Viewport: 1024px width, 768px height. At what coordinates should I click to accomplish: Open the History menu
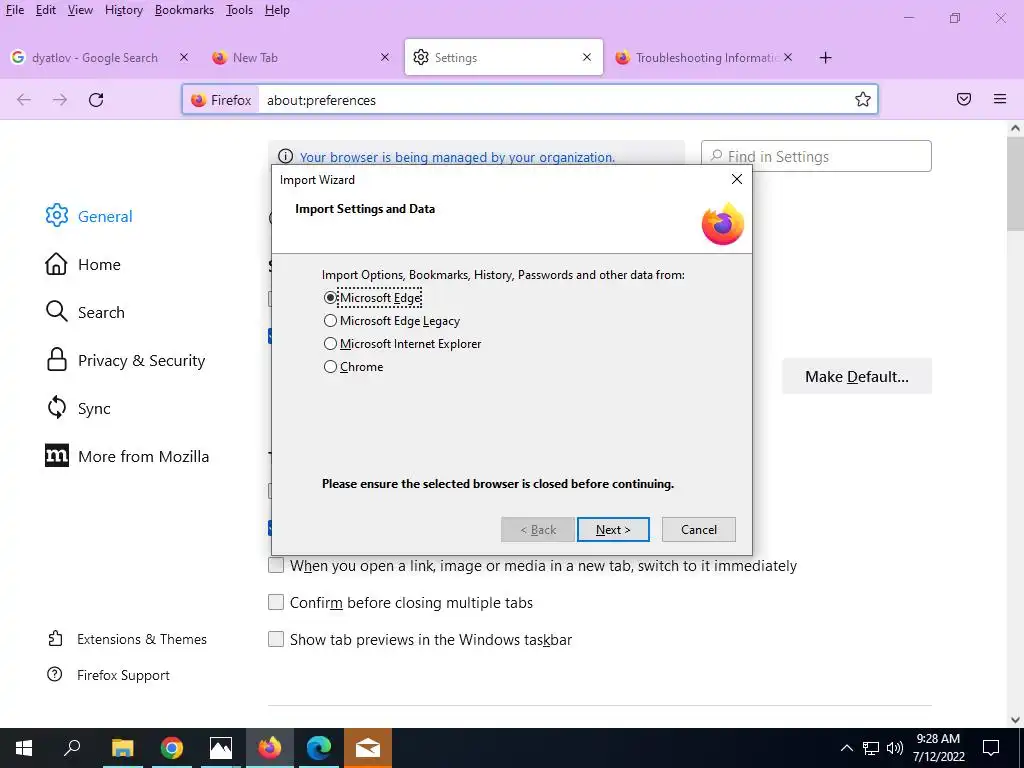coord(124,10)
